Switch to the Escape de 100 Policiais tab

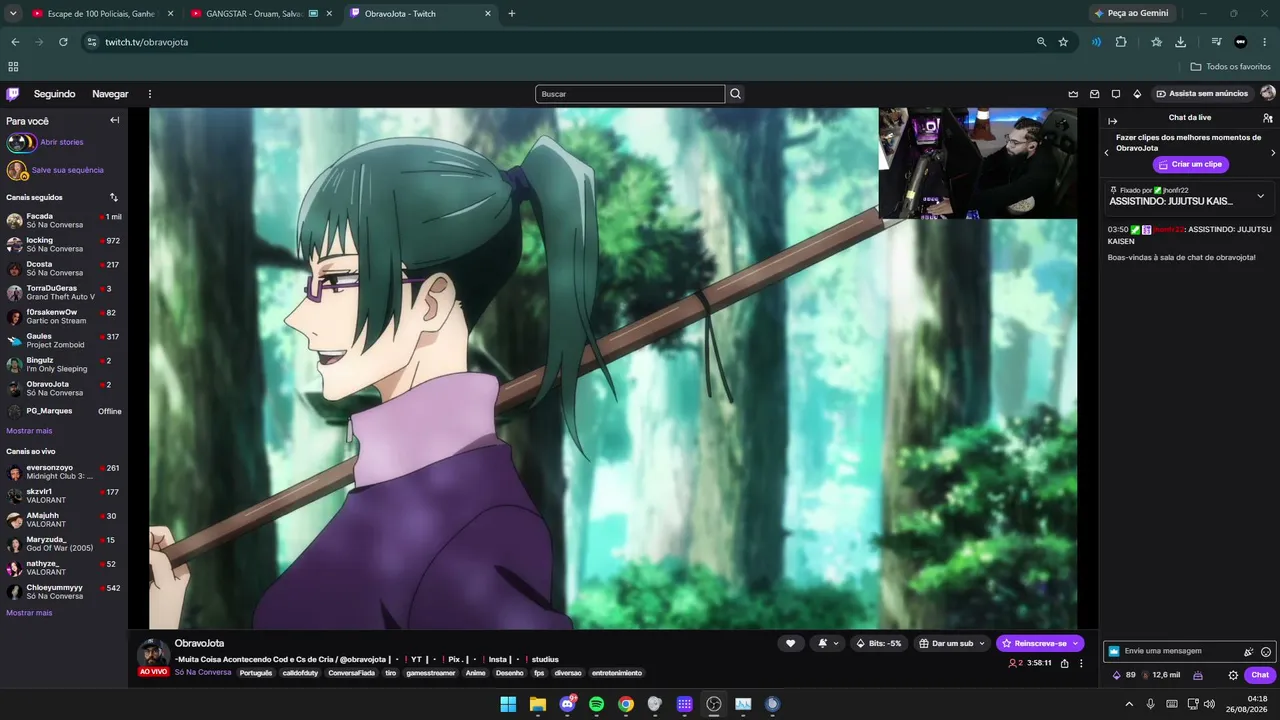click(x=102, y=14)
